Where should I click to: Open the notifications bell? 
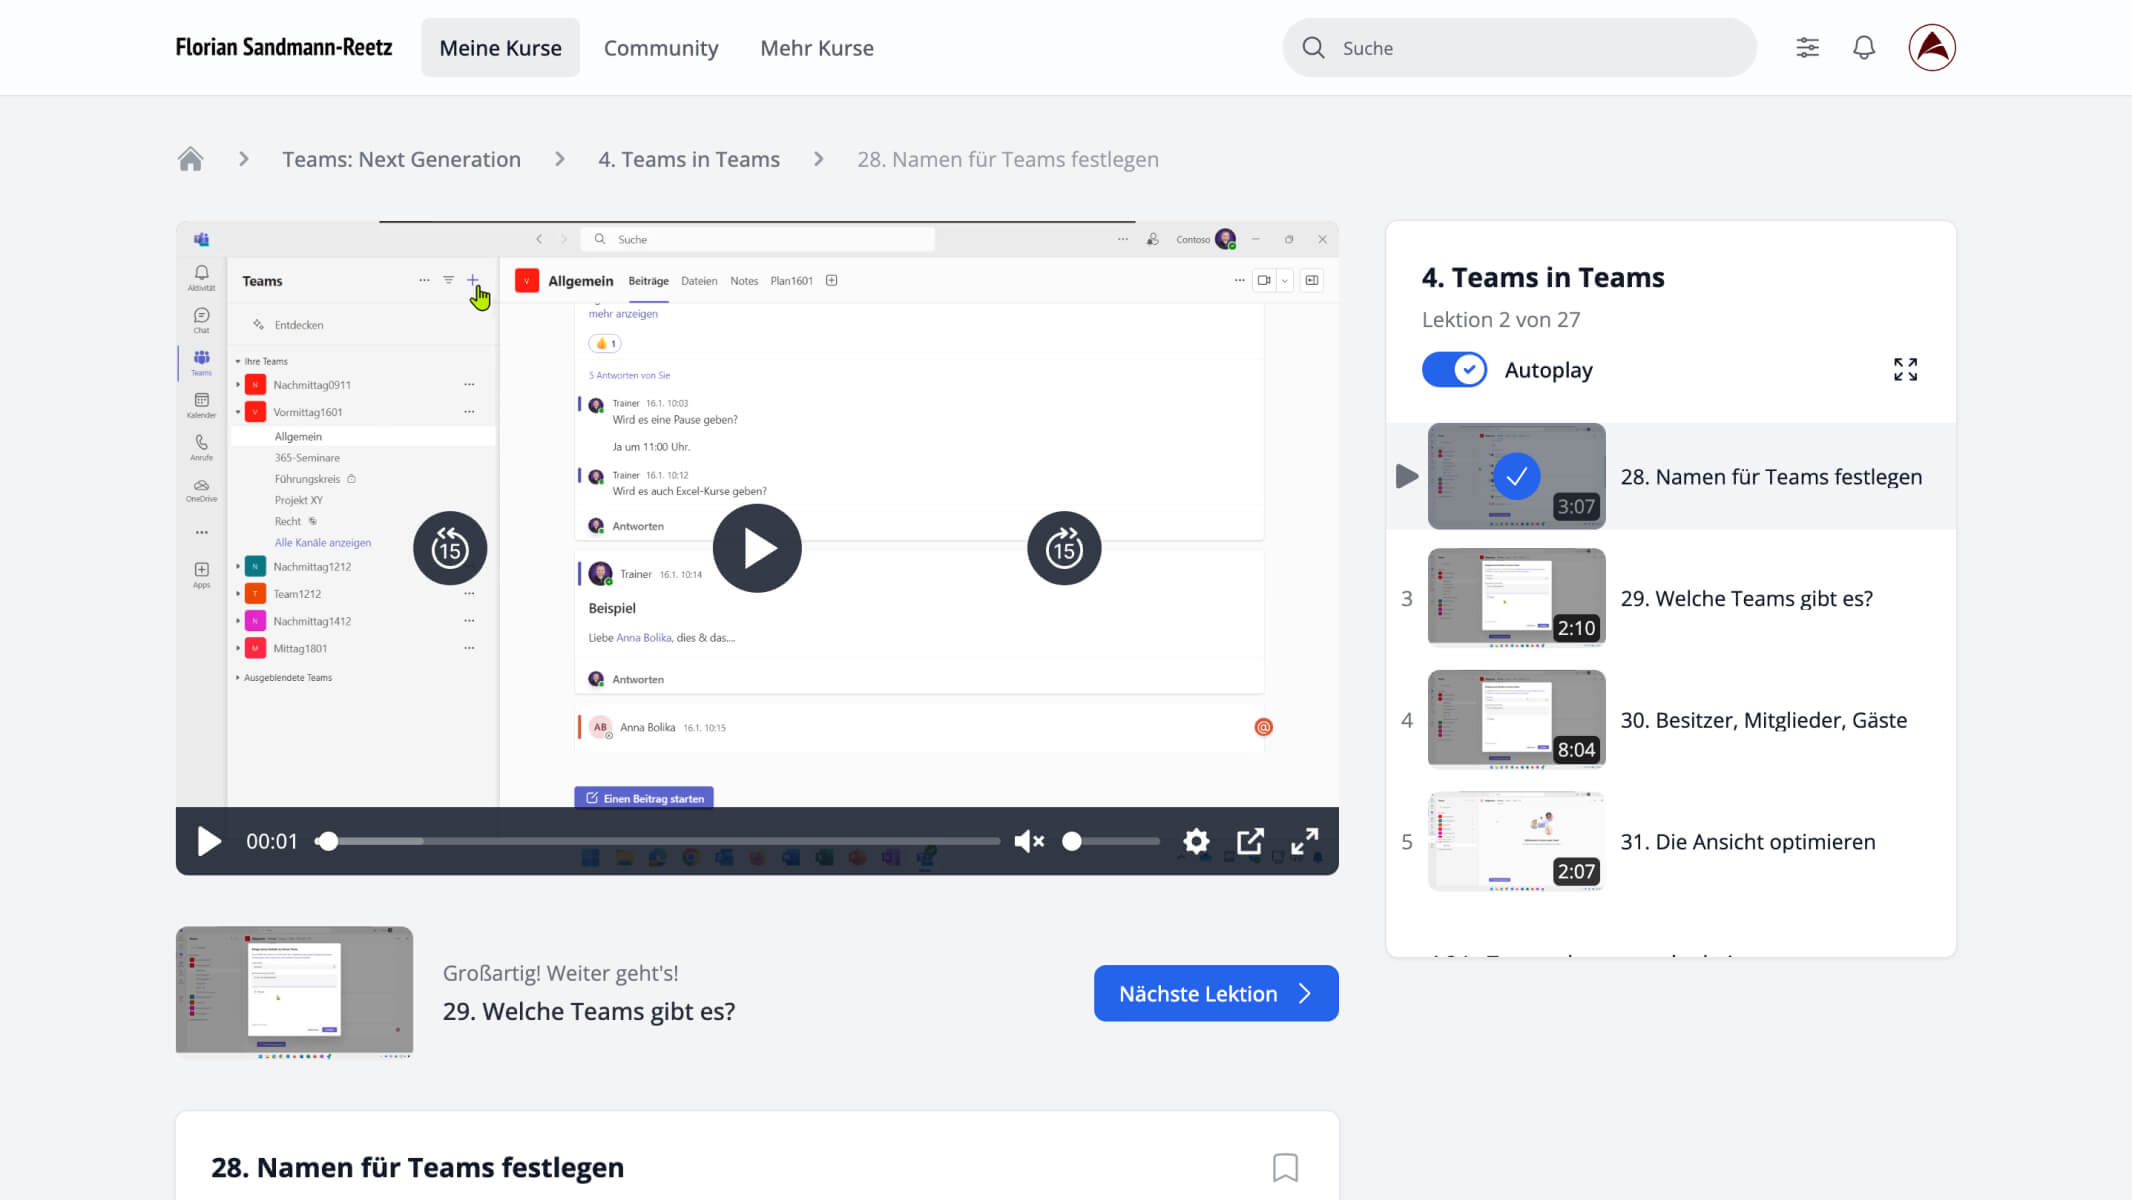coord(1864,48)
